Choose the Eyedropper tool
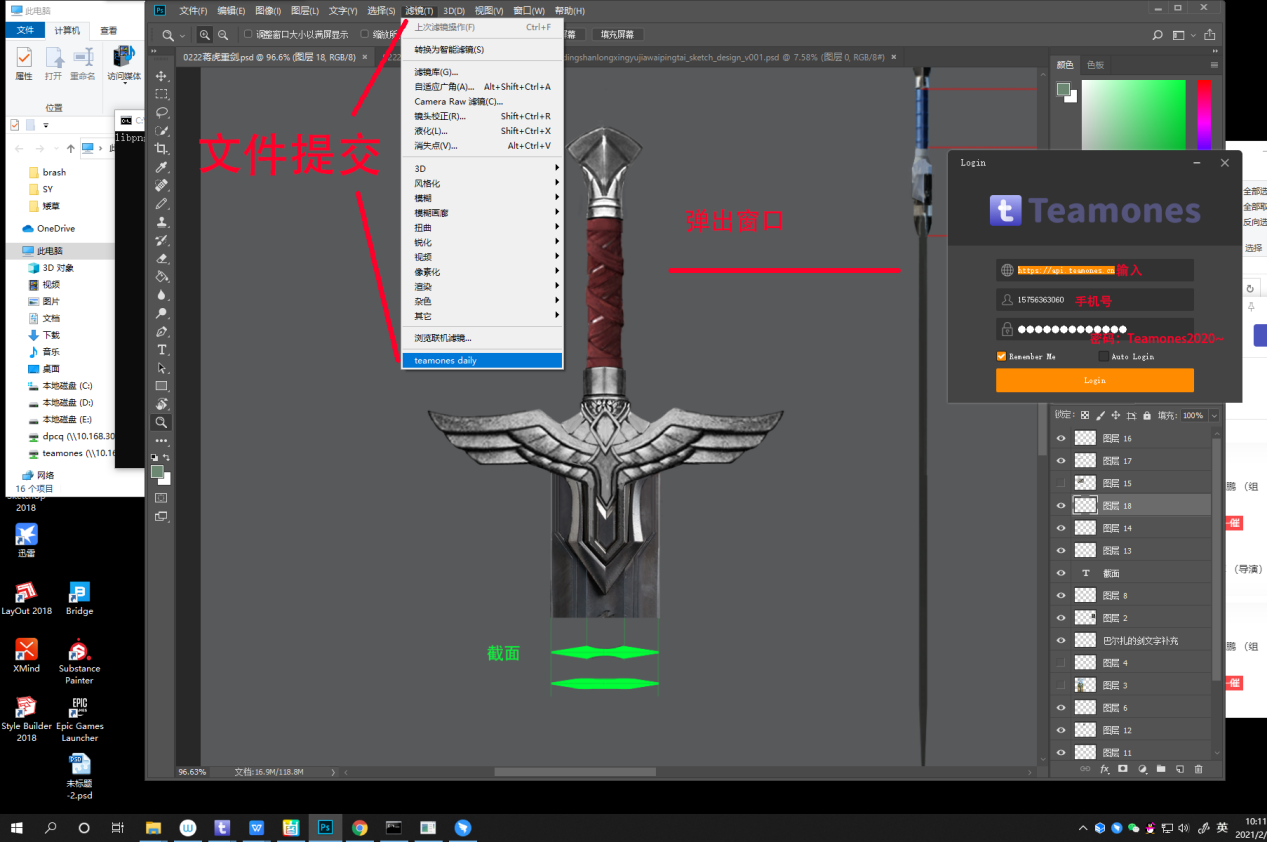Viewport: 1267px width, 842px height. (x=161, y=167)
